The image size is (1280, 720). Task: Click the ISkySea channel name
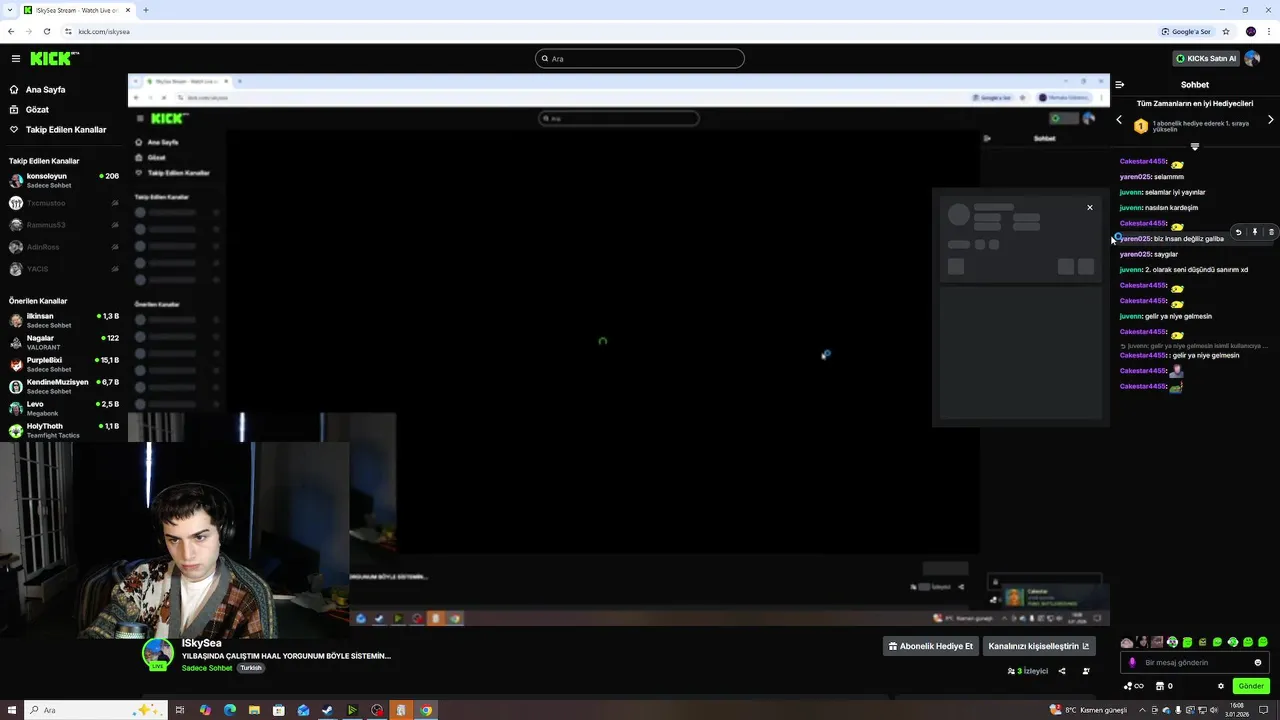(x=201, y=643)
